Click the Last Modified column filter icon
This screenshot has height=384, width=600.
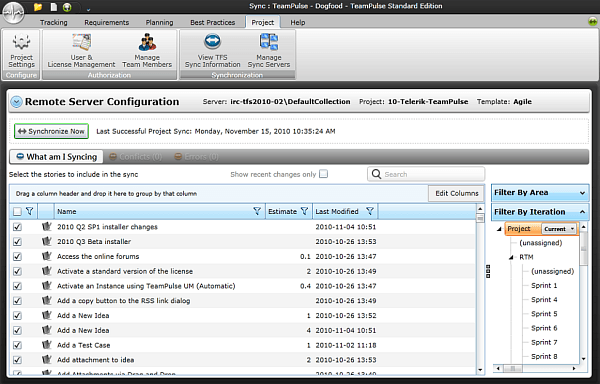(x=370, y=211)
